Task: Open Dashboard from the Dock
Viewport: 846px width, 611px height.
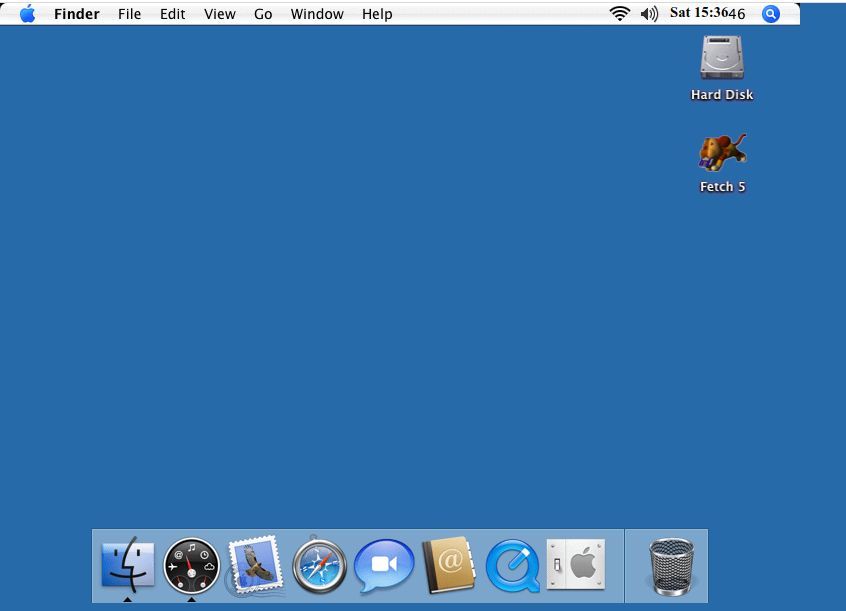Action: pyautogui.click(x=192, y=566)
